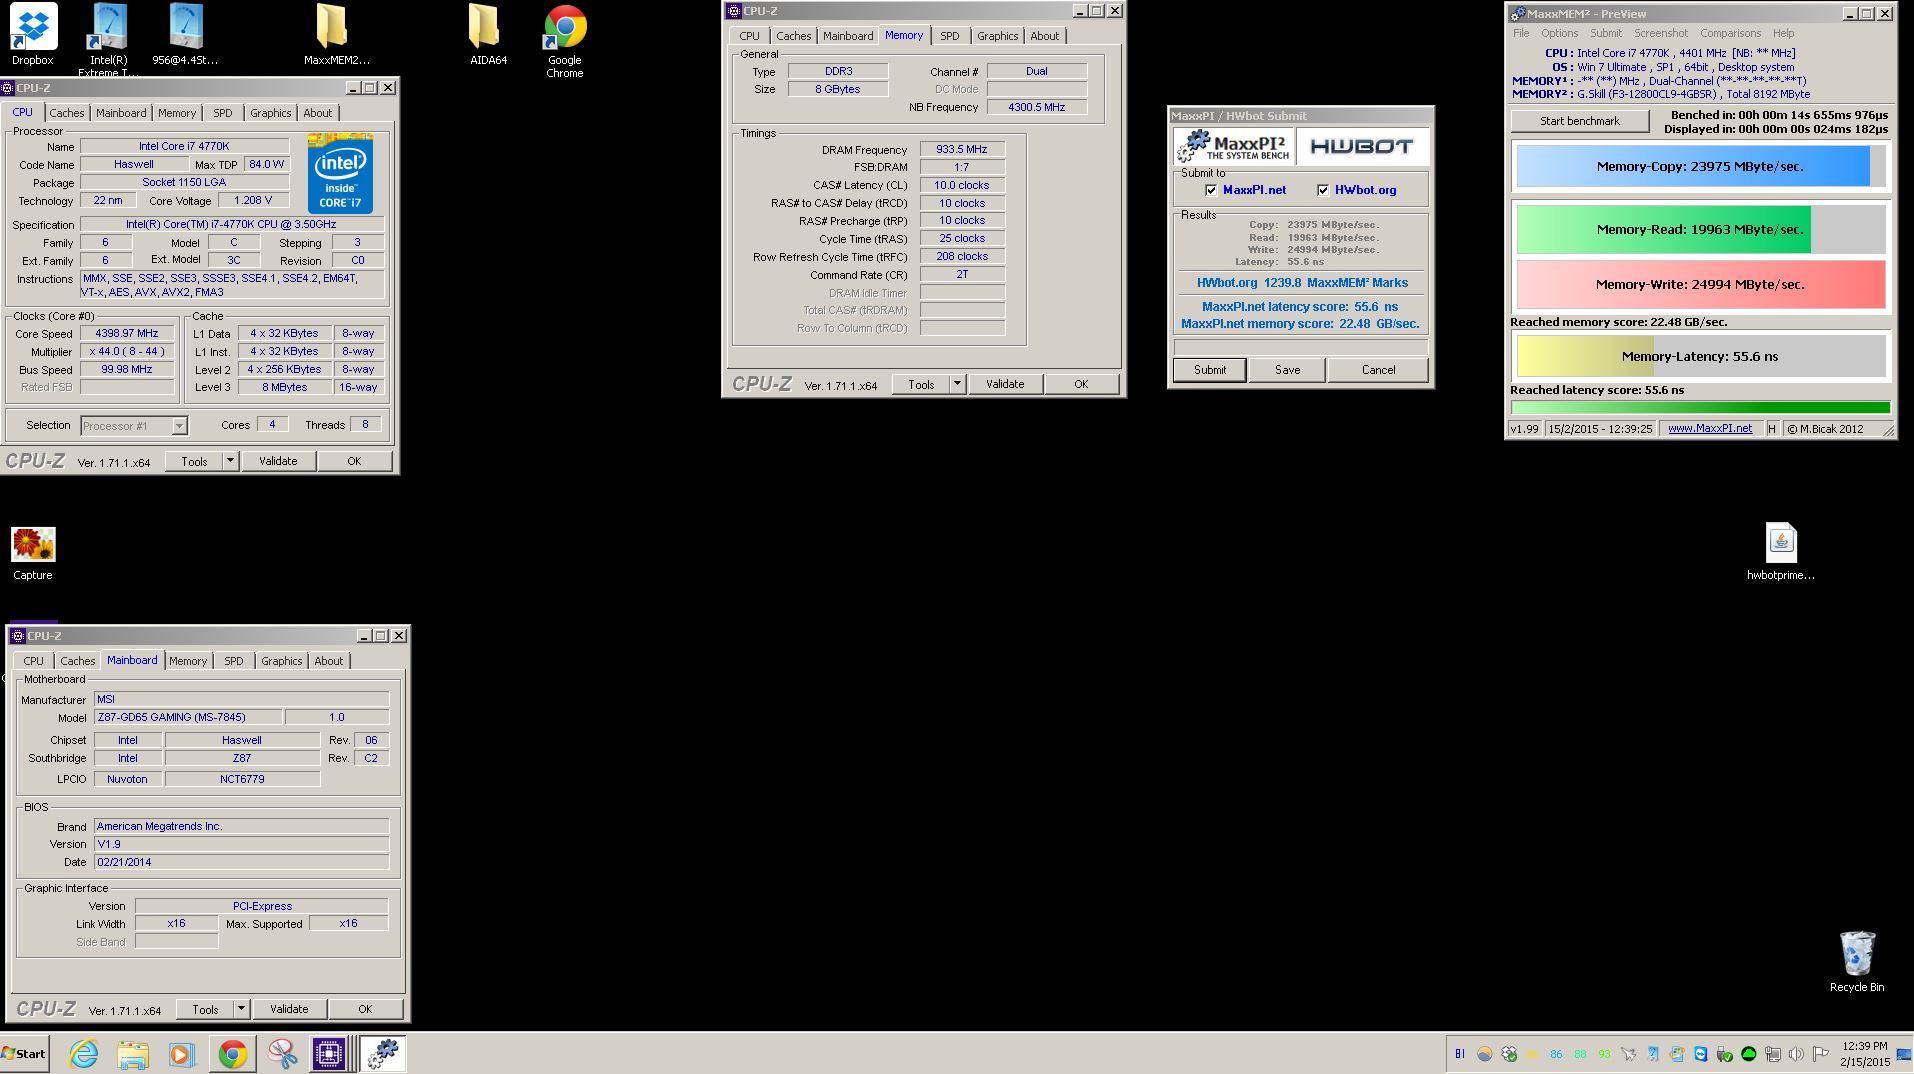Open the Action Center flag icon
Screen dimensions: 1914x1074
pos(1820,1054)
